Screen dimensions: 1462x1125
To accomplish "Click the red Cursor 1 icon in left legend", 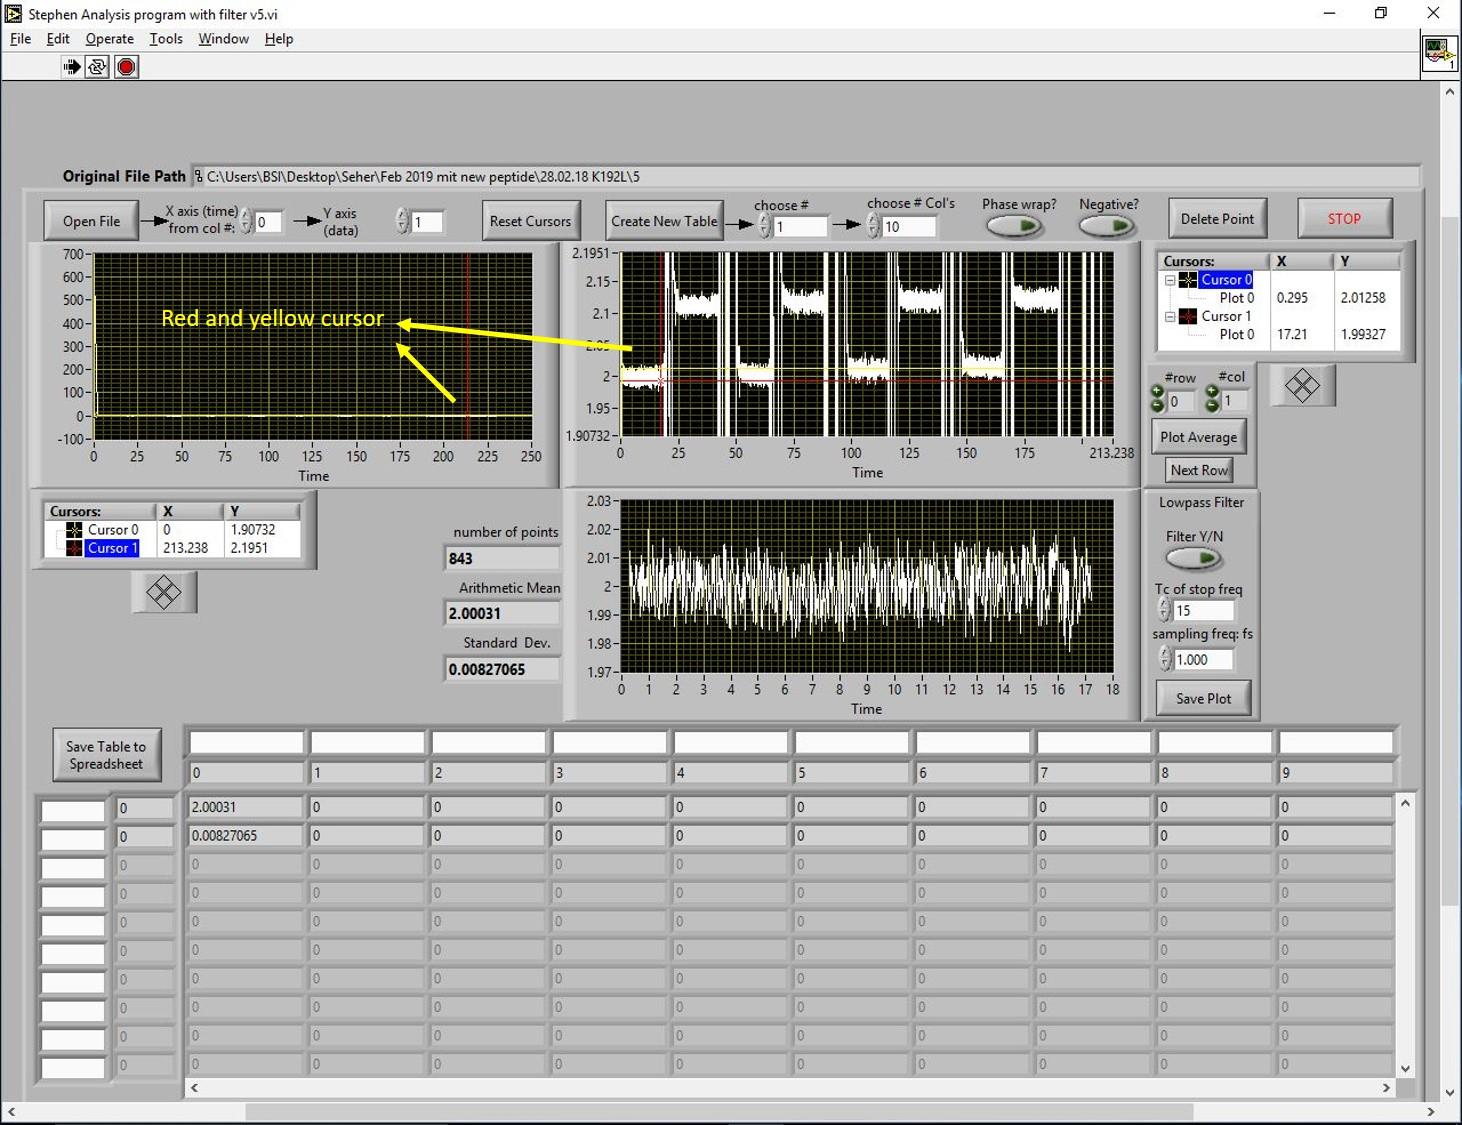I will click(x=74, y=548).
